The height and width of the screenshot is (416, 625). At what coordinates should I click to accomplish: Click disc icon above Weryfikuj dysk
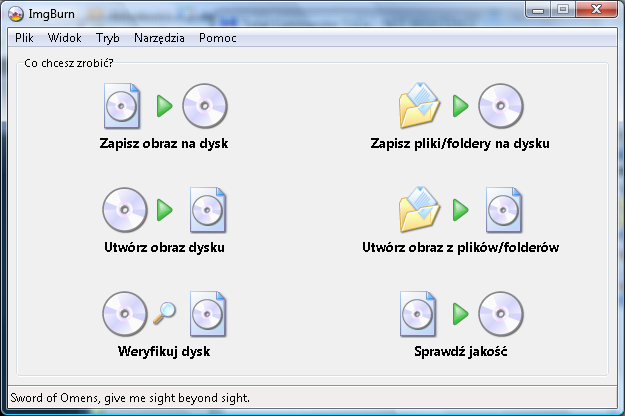[125, 314]
